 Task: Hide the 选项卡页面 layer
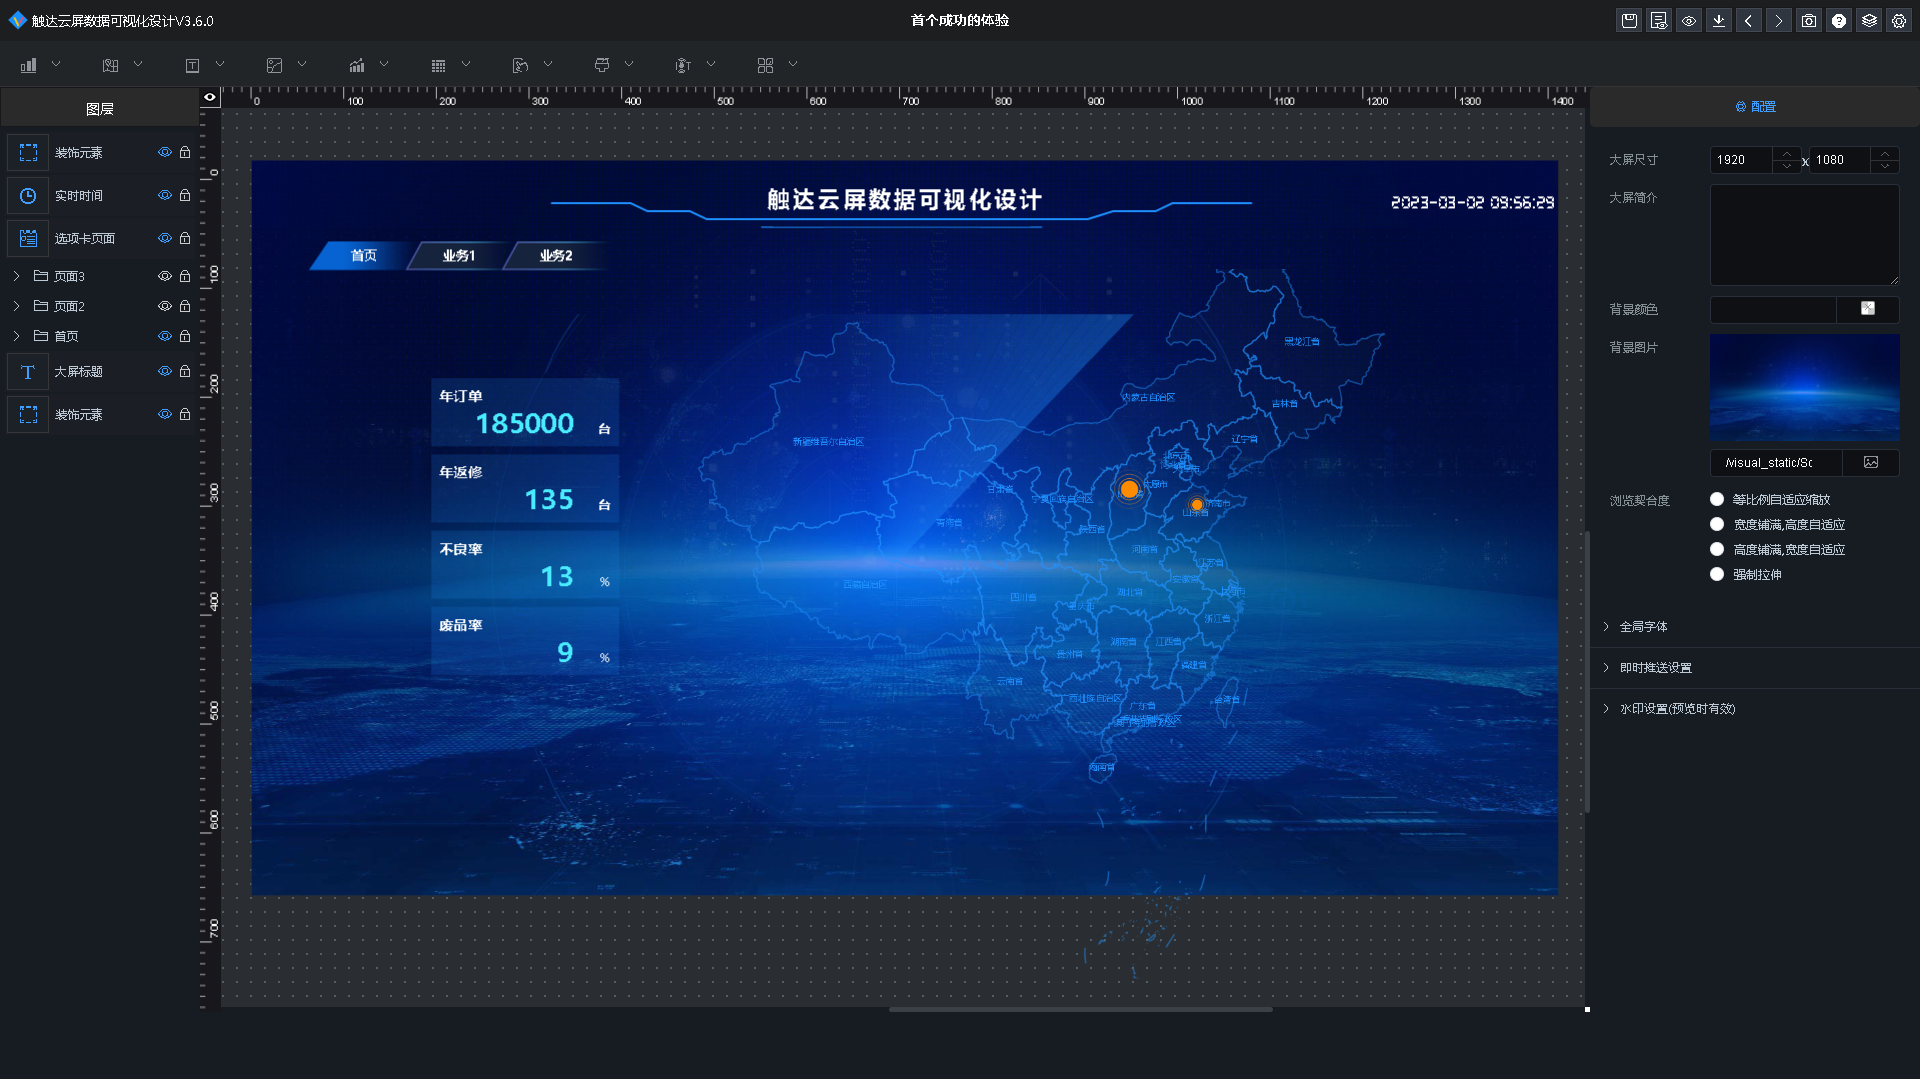[x=165, y=238]
